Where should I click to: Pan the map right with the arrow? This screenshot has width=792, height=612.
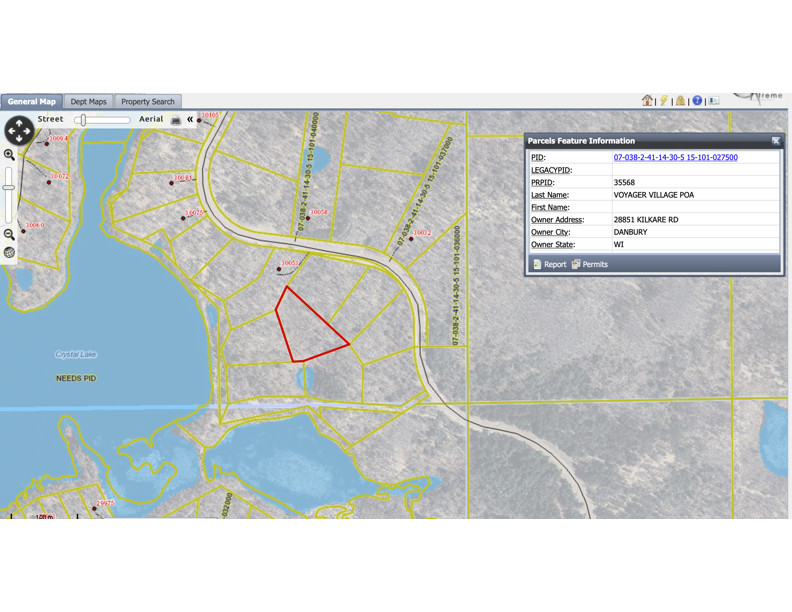pos(27,131)
